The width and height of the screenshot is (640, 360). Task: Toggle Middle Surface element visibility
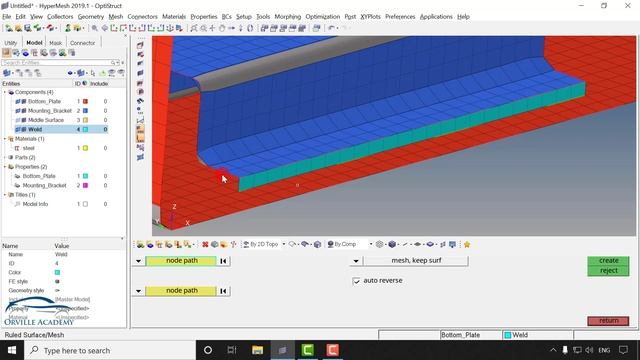[24, 120]
